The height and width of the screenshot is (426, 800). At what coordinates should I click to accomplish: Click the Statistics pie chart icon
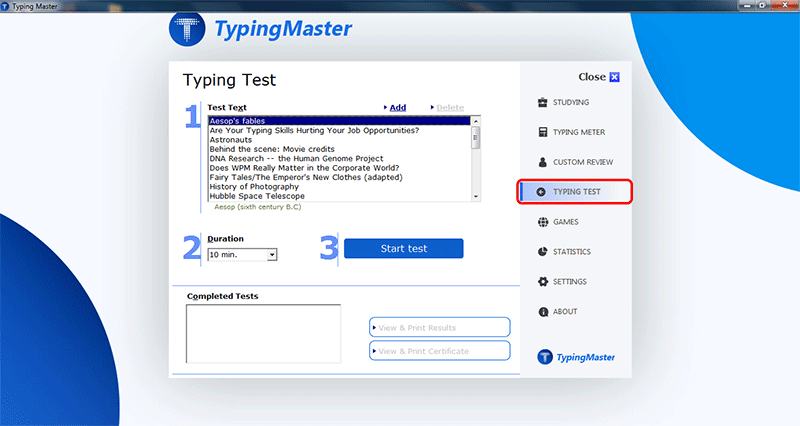click(x=542, y=252)
